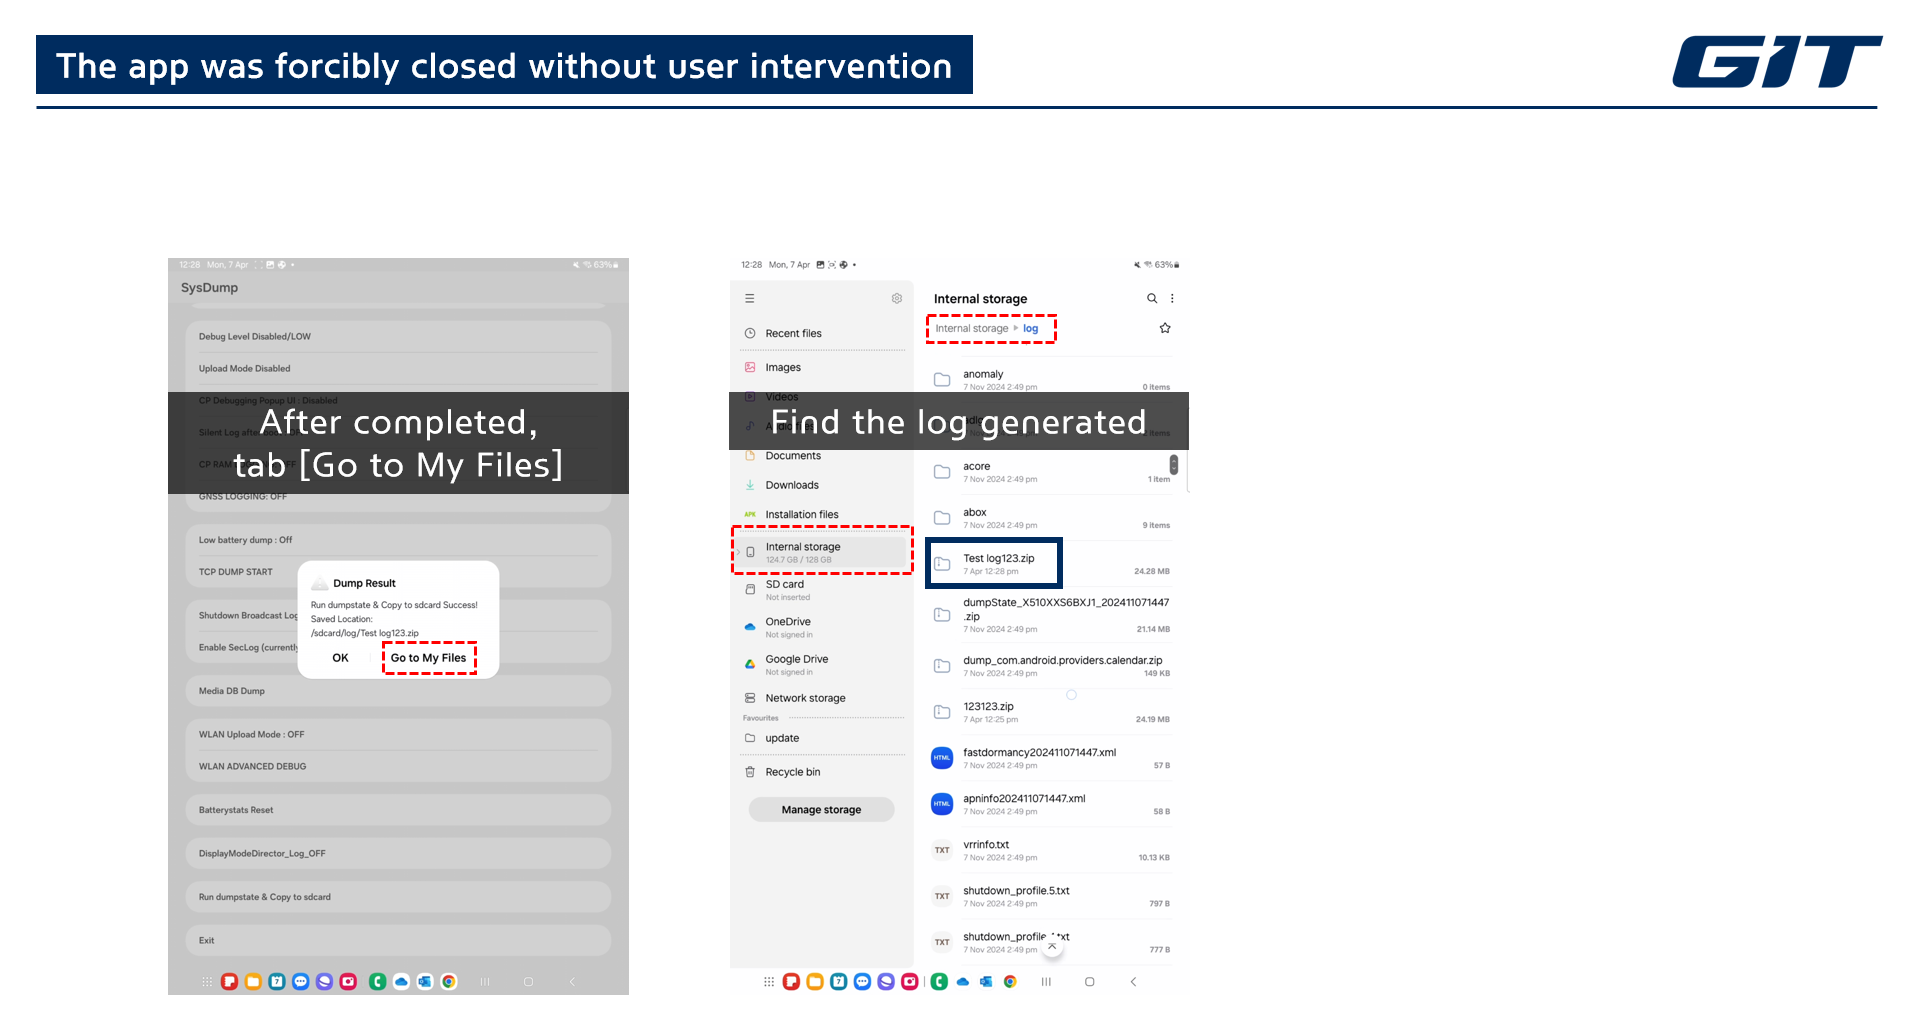Screen dimensions: 1920x1022
Task: Launch OneDrive from right taskbar
Action: point(963,982)
